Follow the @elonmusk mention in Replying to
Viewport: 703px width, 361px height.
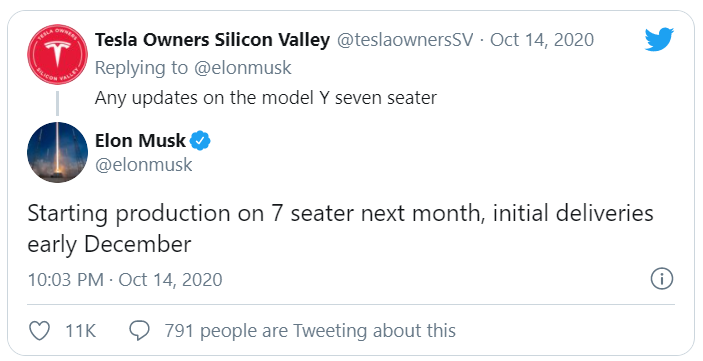(x=243, y=68)
